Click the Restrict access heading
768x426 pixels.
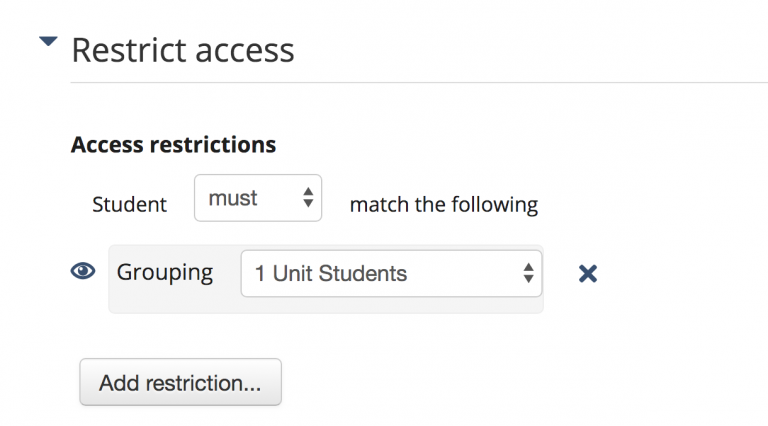[x=183, y=50]
